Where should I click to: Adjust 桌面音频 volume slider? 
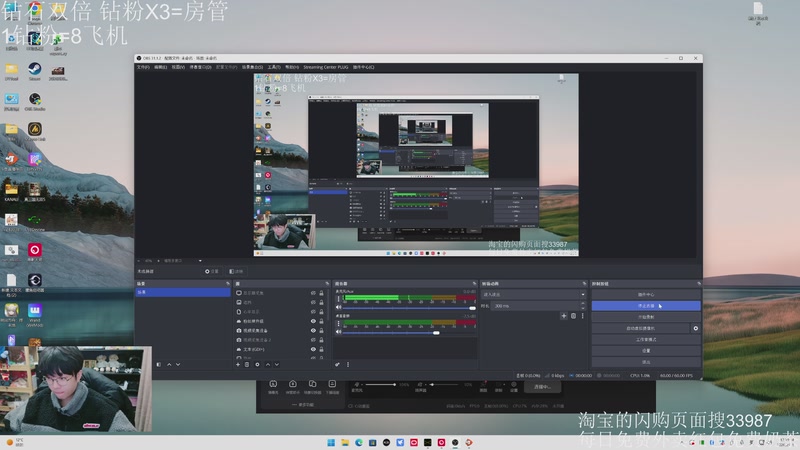click(x=409, y=333)
